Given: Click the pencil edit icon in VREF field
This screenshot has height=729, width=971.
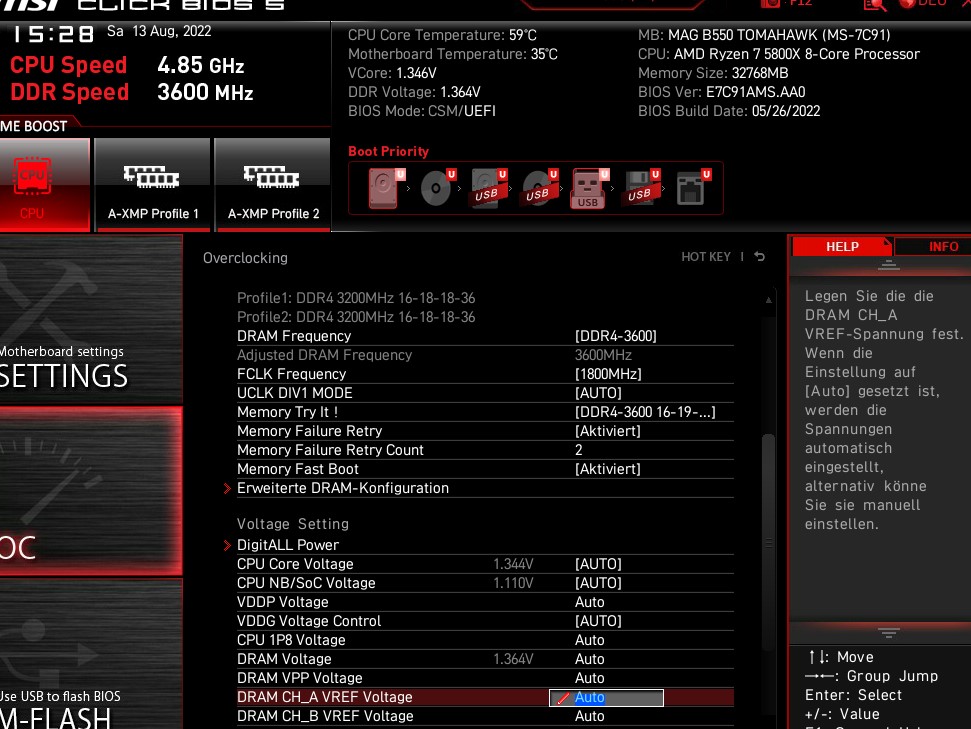Looking at the screenshot, I should click(562, 698).
